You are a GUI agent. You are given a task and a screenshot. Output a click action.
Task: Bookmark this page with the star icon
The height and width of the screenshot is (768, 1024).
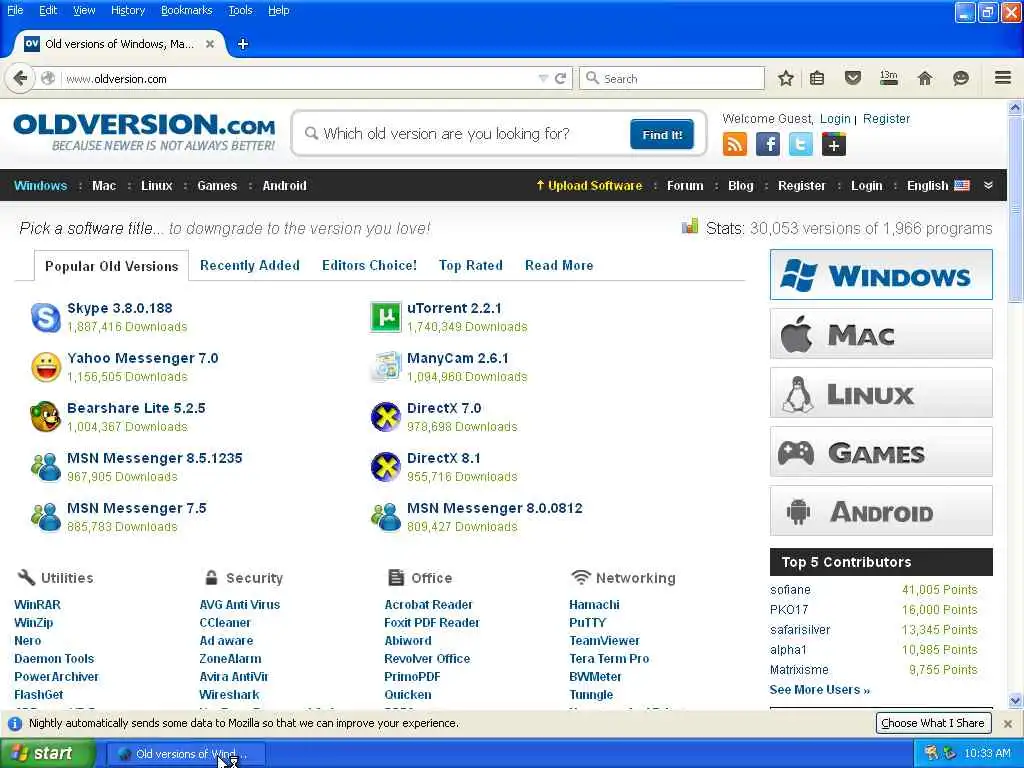786,78
